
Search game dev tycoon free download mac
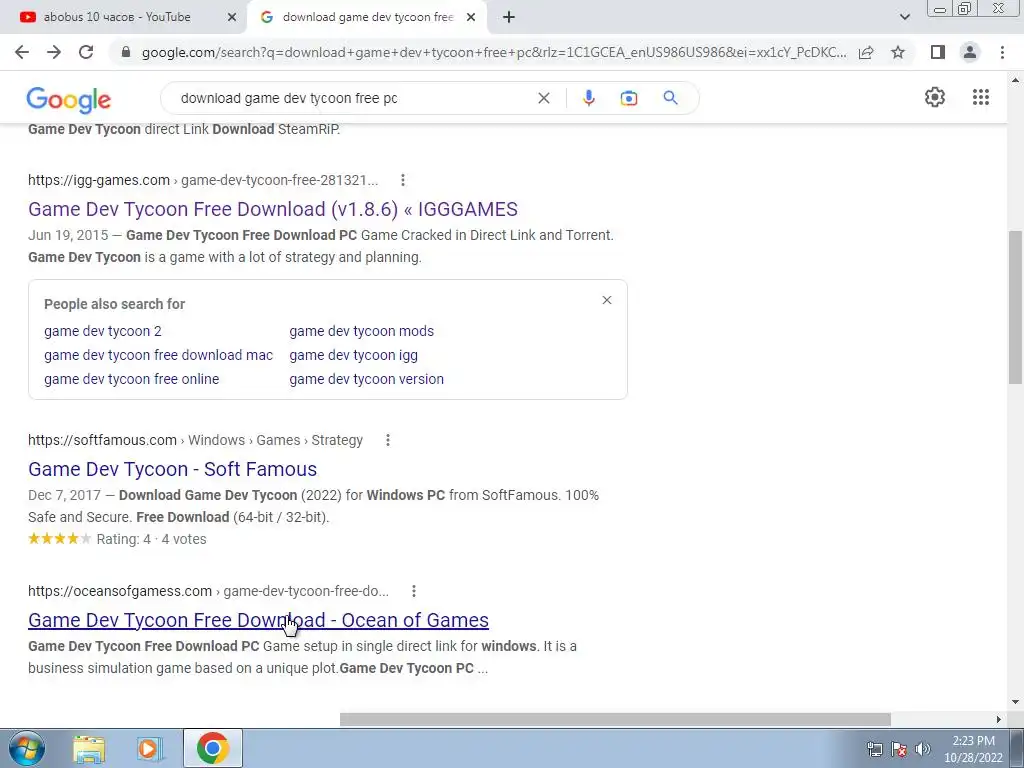(159, 355)
